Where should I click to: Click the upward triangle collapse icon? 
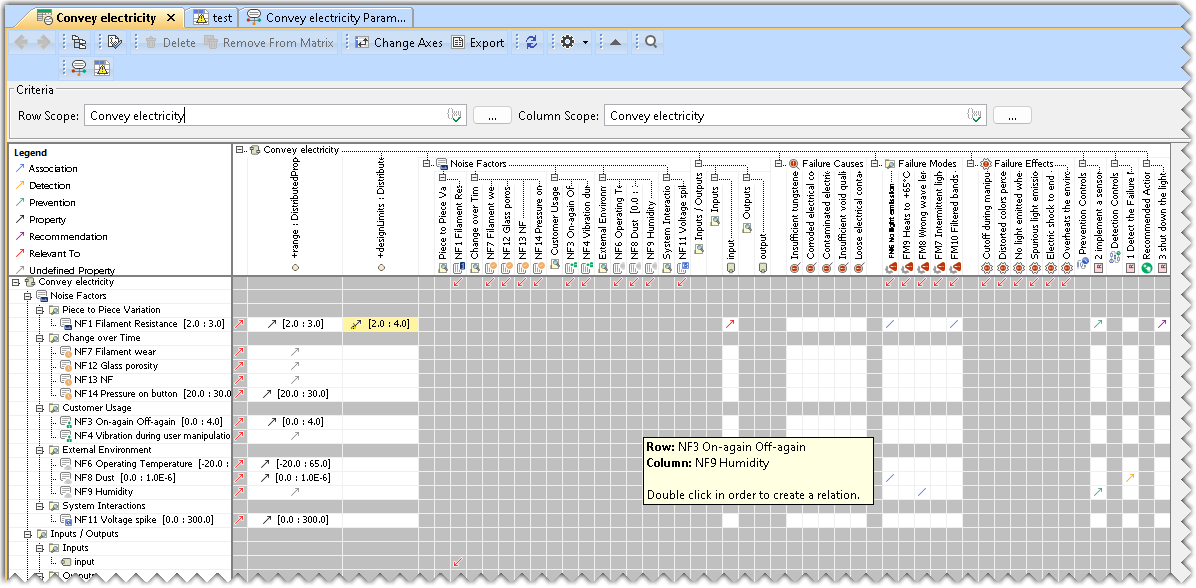pyautogui.click(x=616, y=43)
